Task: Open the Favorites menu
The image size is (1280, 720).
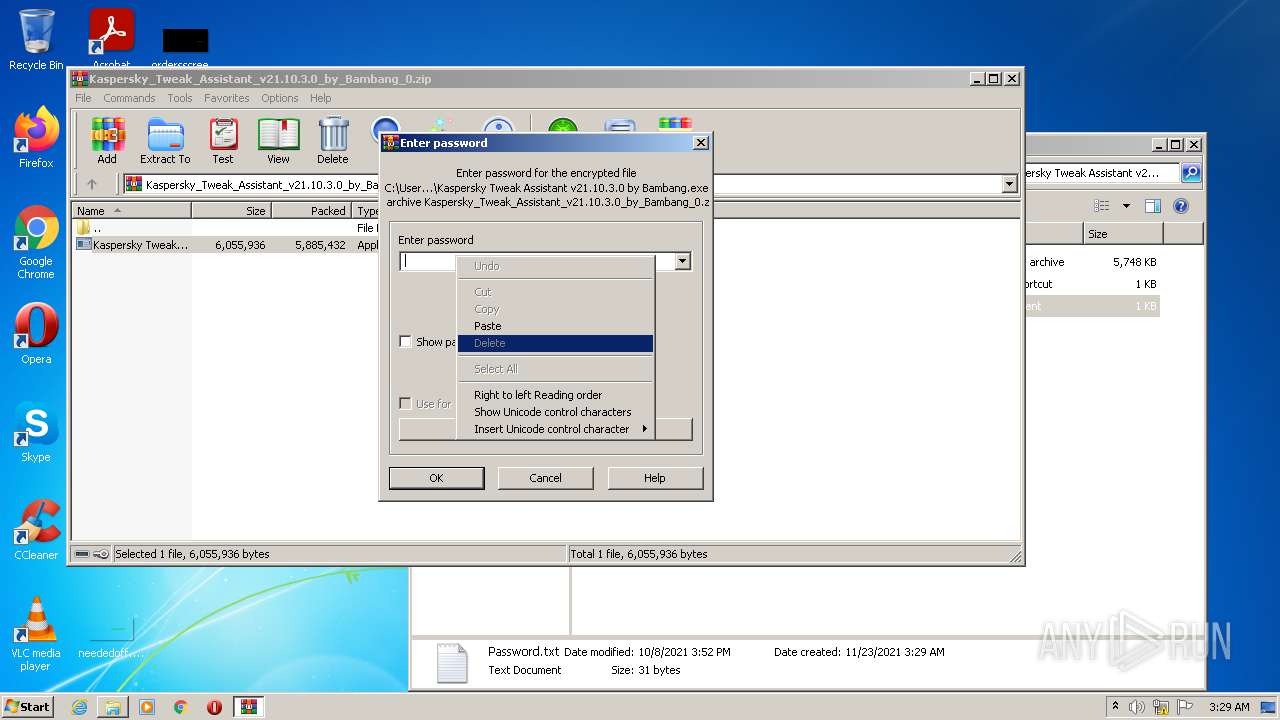Action: 227,98
